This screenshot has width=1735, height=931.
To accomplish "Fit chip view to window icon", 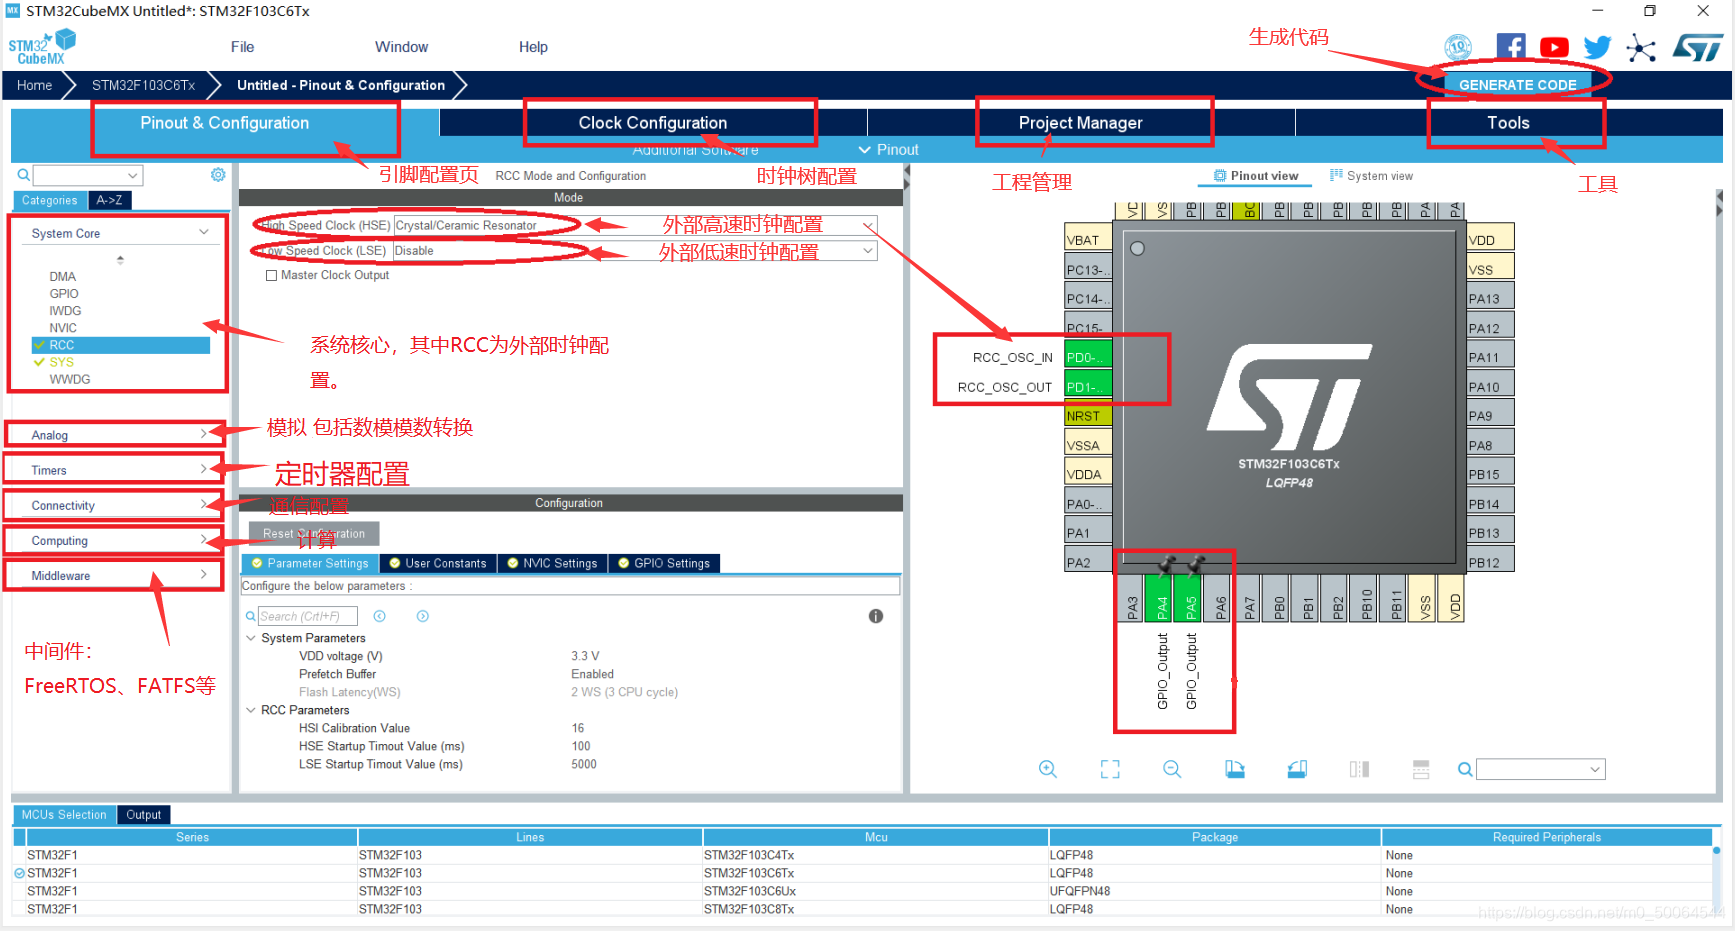I will 1110,769.
